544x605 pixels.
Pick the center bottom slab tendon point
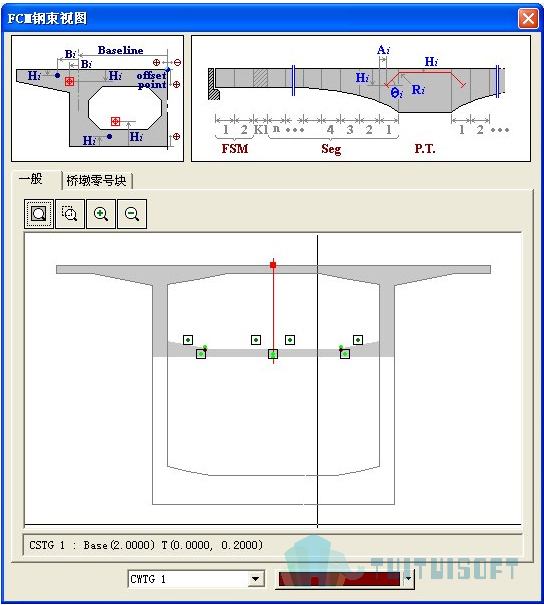click(x=273, y=354)
